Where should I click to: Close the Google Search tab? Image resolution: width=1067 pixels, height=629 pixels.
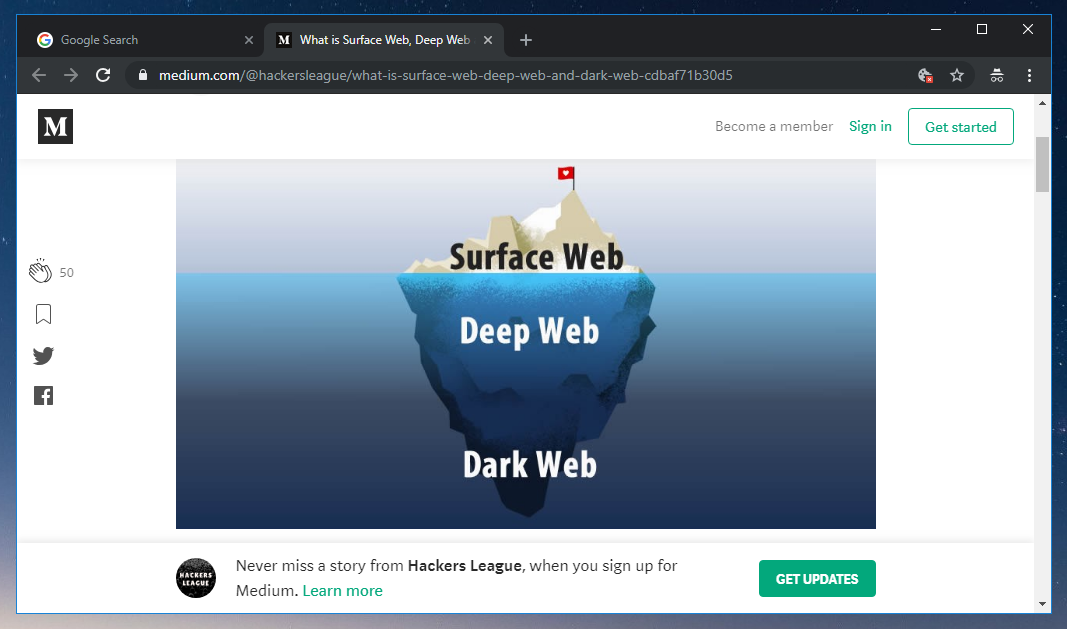tap(249, 40)
